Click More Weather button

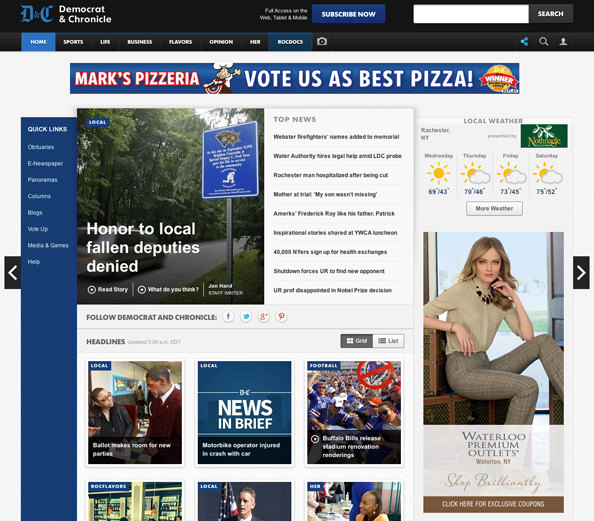click(494, 208)
